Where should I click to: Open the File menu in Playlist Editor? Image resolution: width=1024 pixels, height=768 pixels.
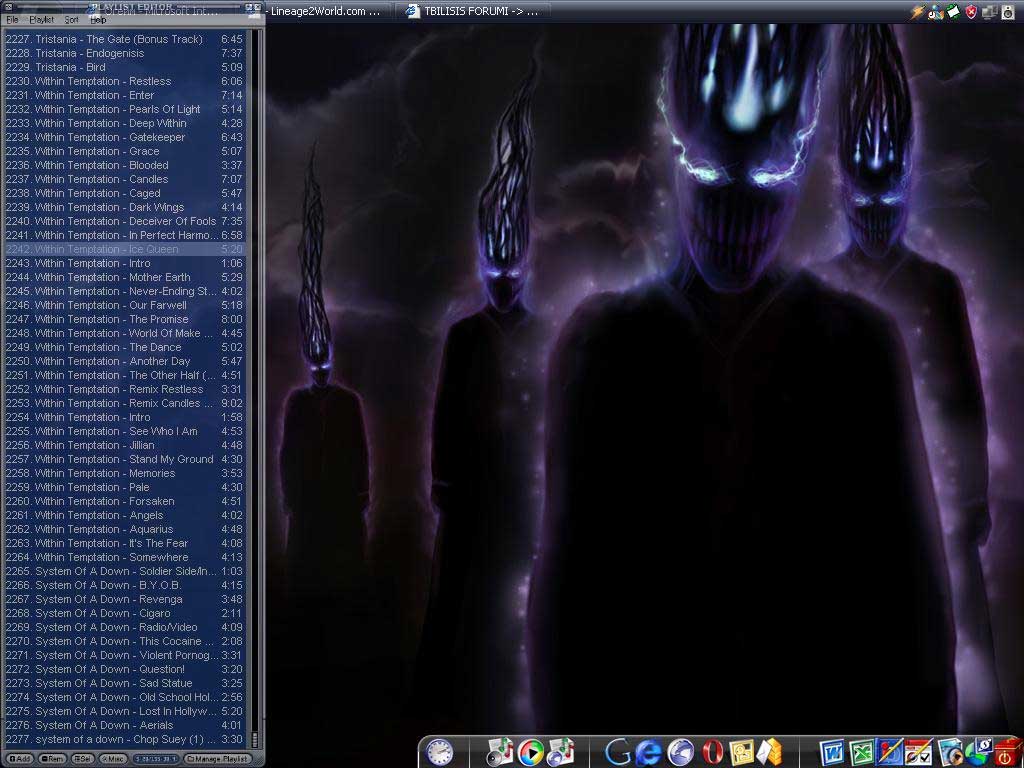point(12,20)
